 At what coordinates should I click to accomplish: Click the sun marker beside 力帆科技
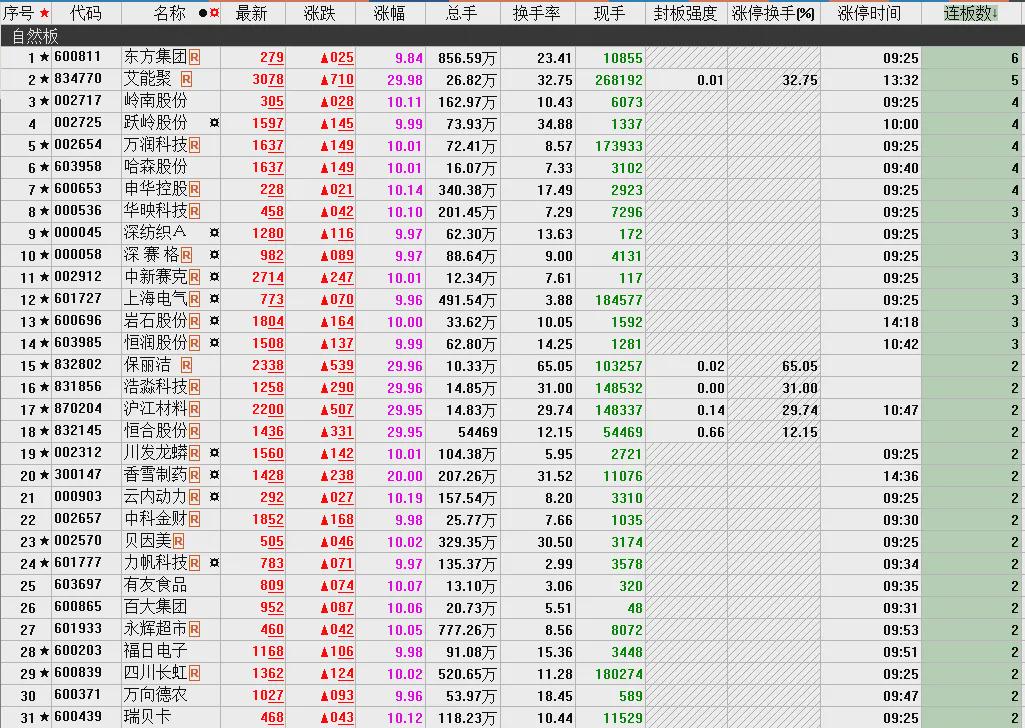[214, 563]
